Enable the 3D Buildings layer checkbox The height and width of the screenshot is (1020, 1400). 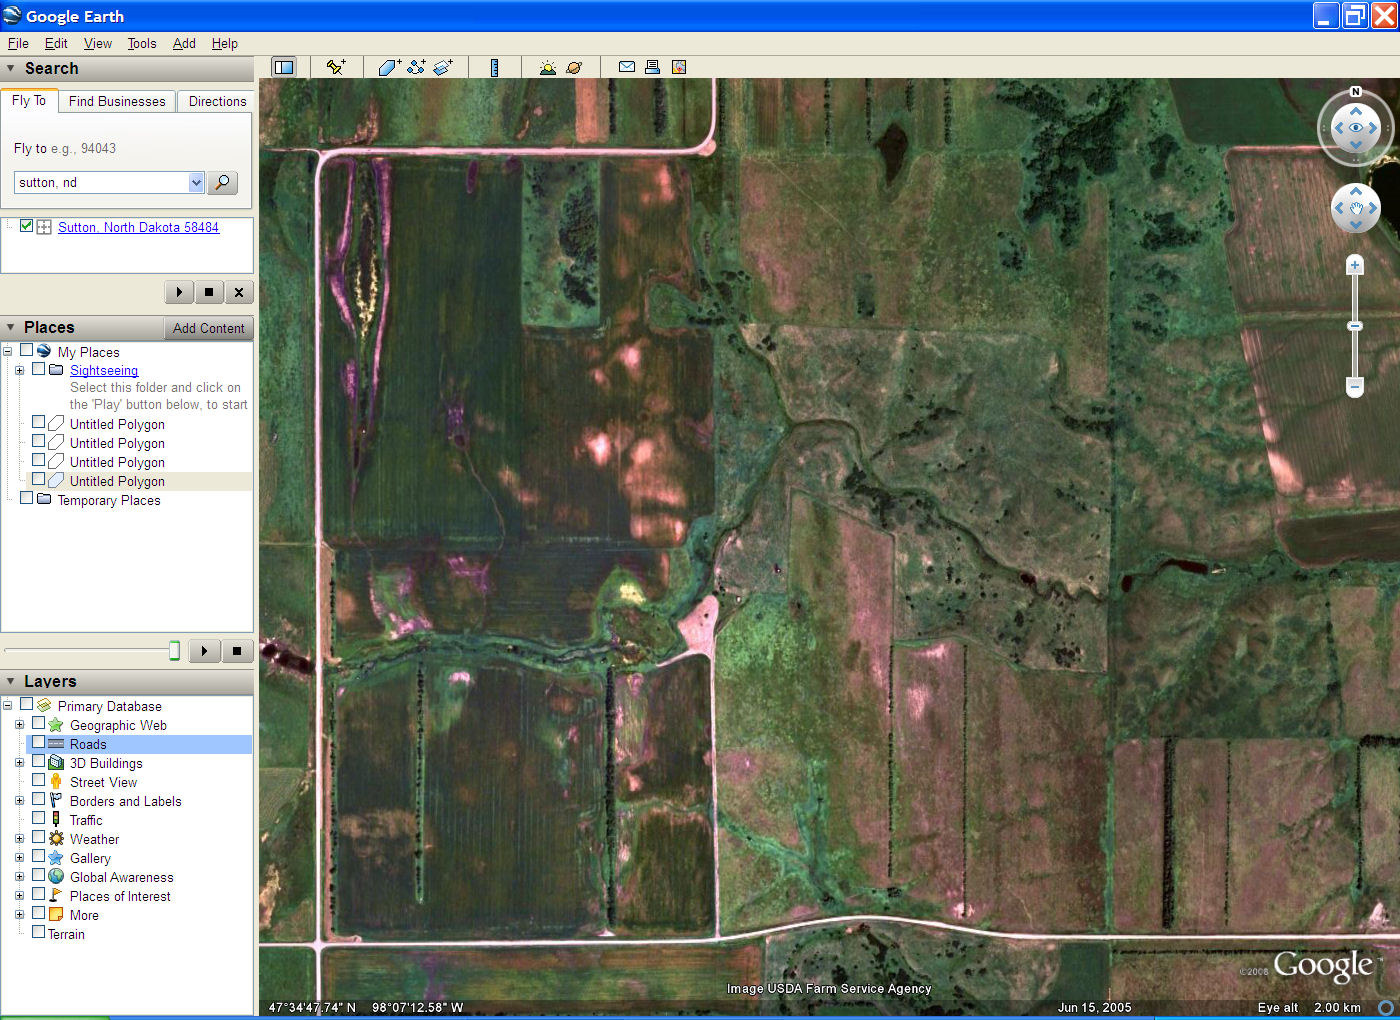[38, 762]
